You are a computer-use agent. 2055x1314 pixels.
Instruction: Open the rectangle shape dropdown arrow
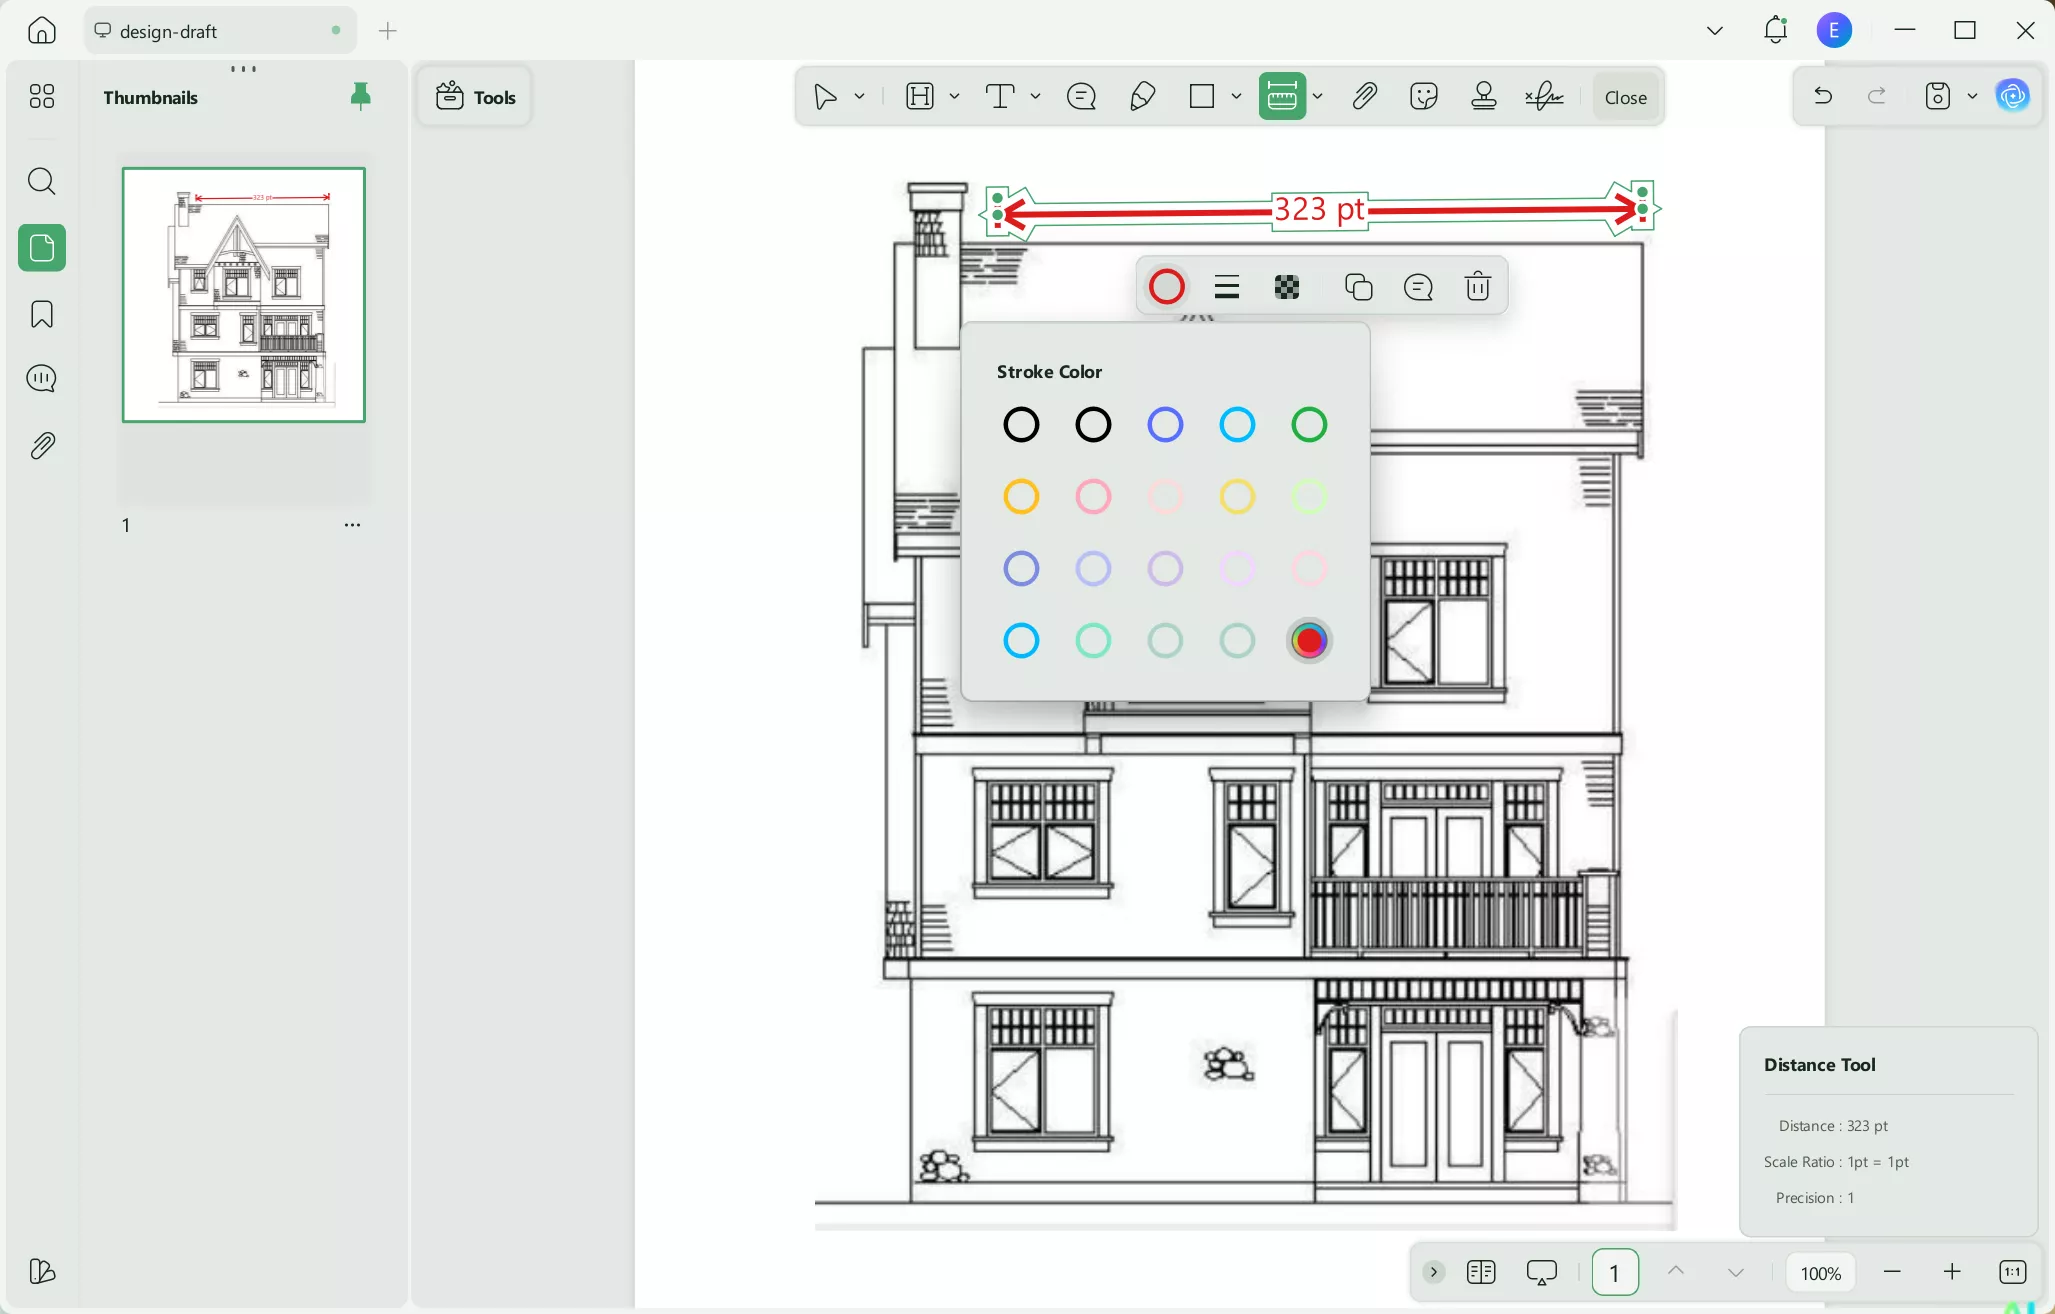point(1236,96)
